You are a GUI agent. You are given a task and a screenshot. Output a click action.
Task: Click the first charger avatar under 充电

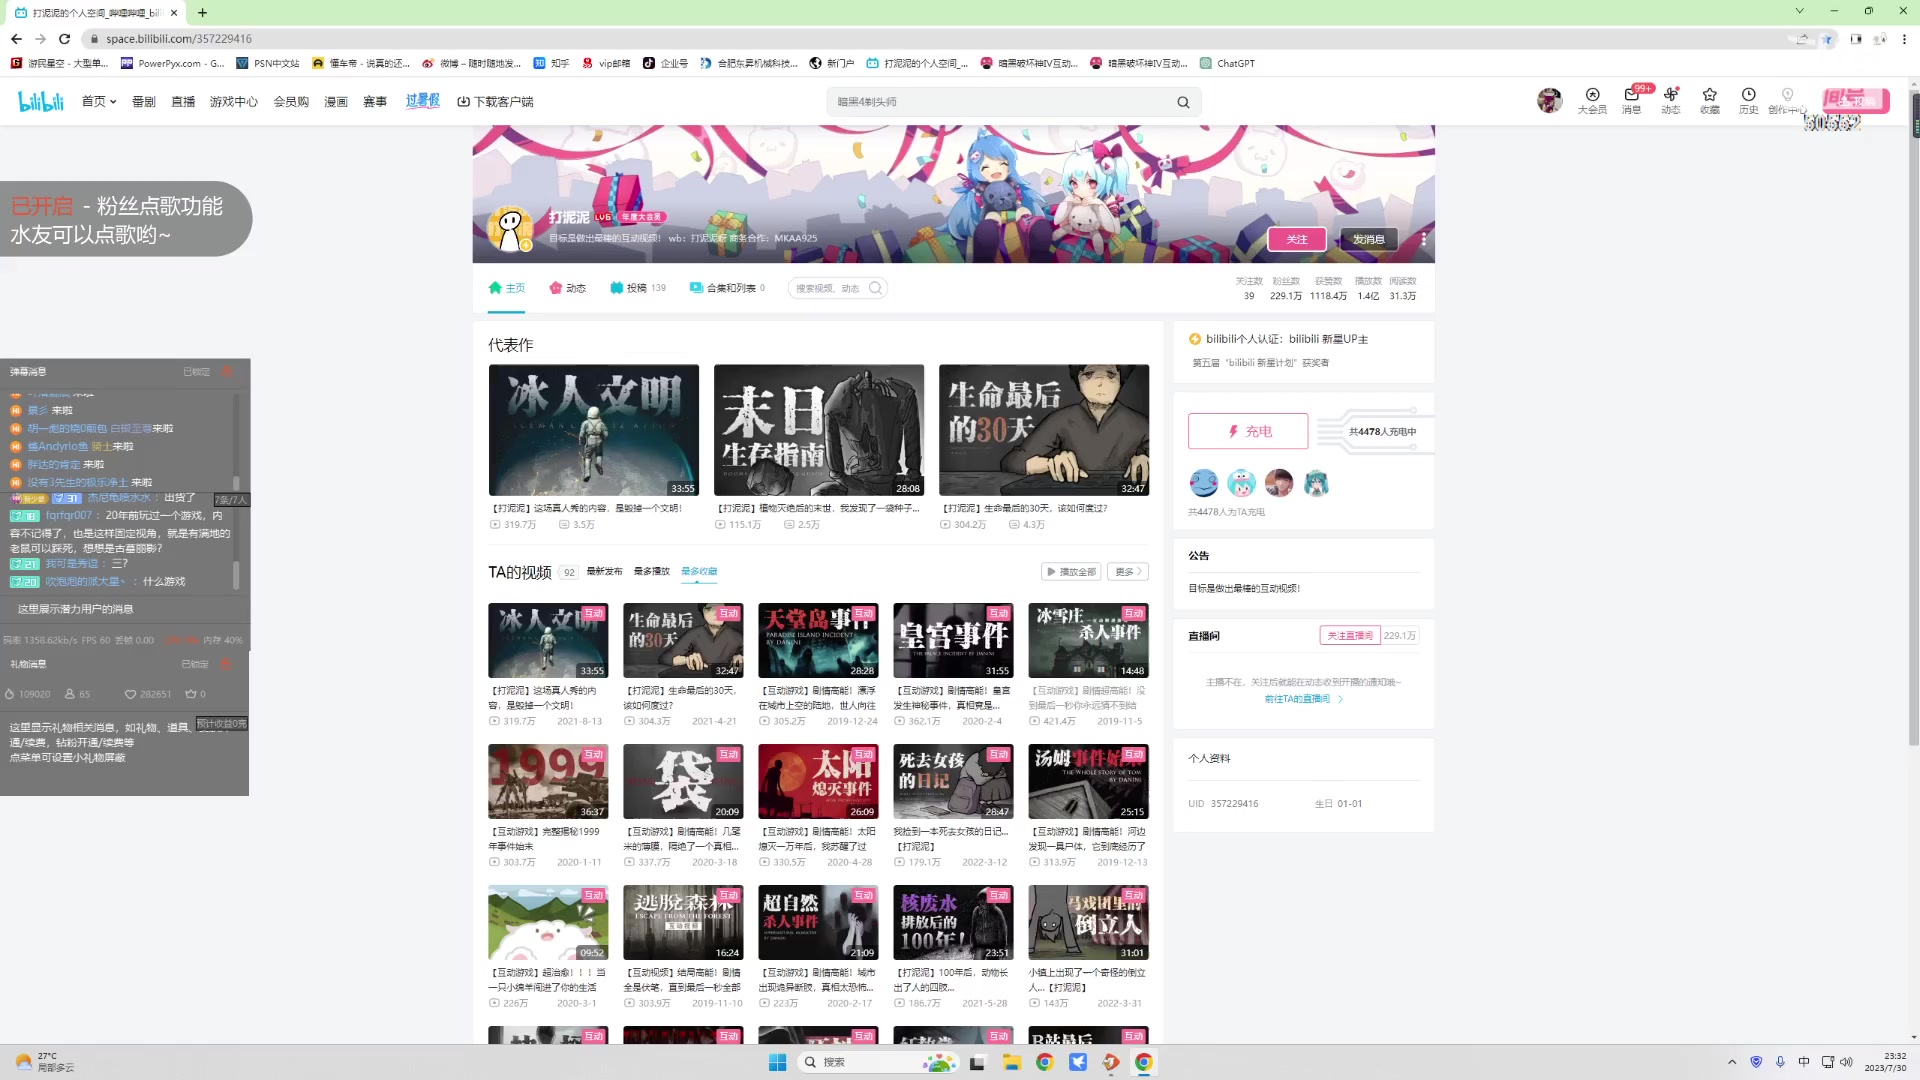point(1203,483)
